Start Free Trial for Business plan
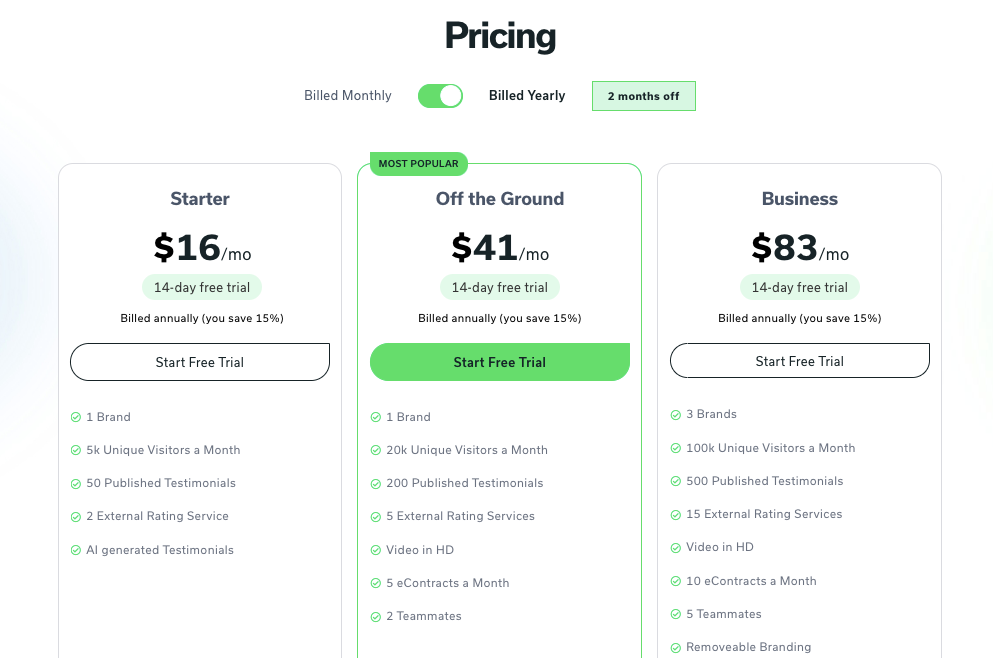Viewport: 993px width, 658px height. (800, 361)
